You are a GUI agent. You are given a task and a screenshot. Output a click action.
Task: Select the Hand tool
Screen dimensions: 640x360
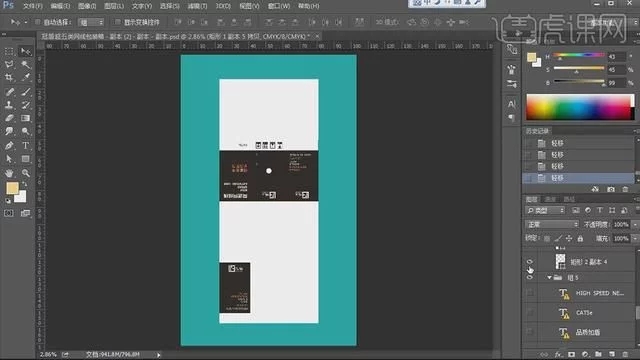point(9,173)
